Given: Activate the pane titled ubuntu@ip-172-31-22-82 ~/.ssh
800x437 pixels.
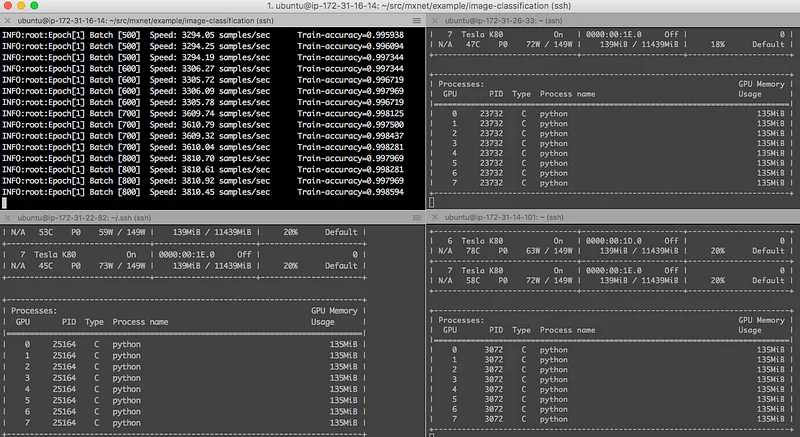Looking at the screenshot, I should (x=84, y=218).
